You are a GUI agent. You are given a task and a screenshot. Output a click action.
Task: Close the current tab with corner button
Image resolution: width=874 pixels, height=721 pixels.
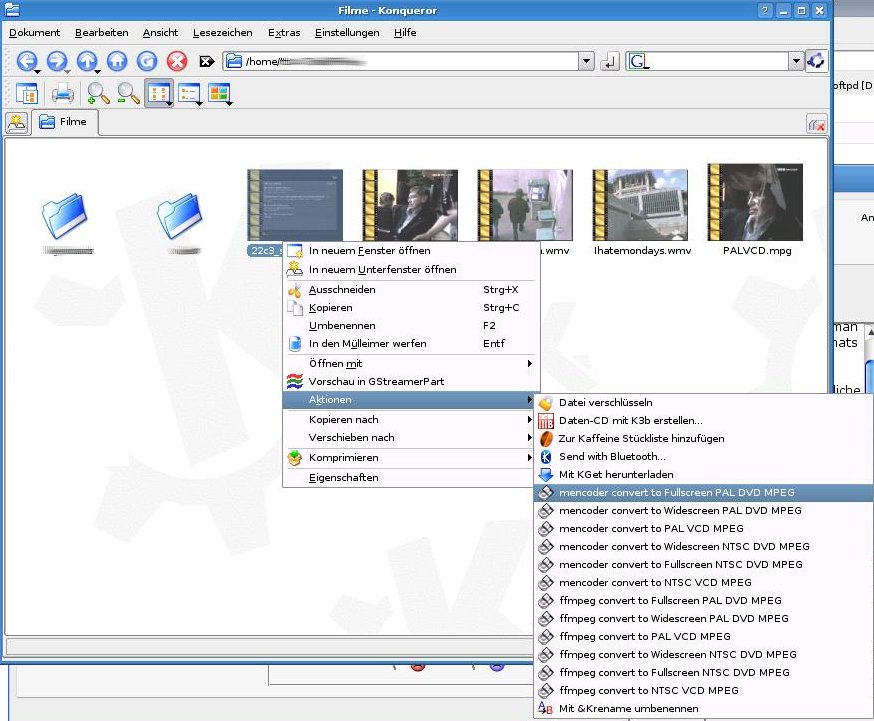coord(817,124)
